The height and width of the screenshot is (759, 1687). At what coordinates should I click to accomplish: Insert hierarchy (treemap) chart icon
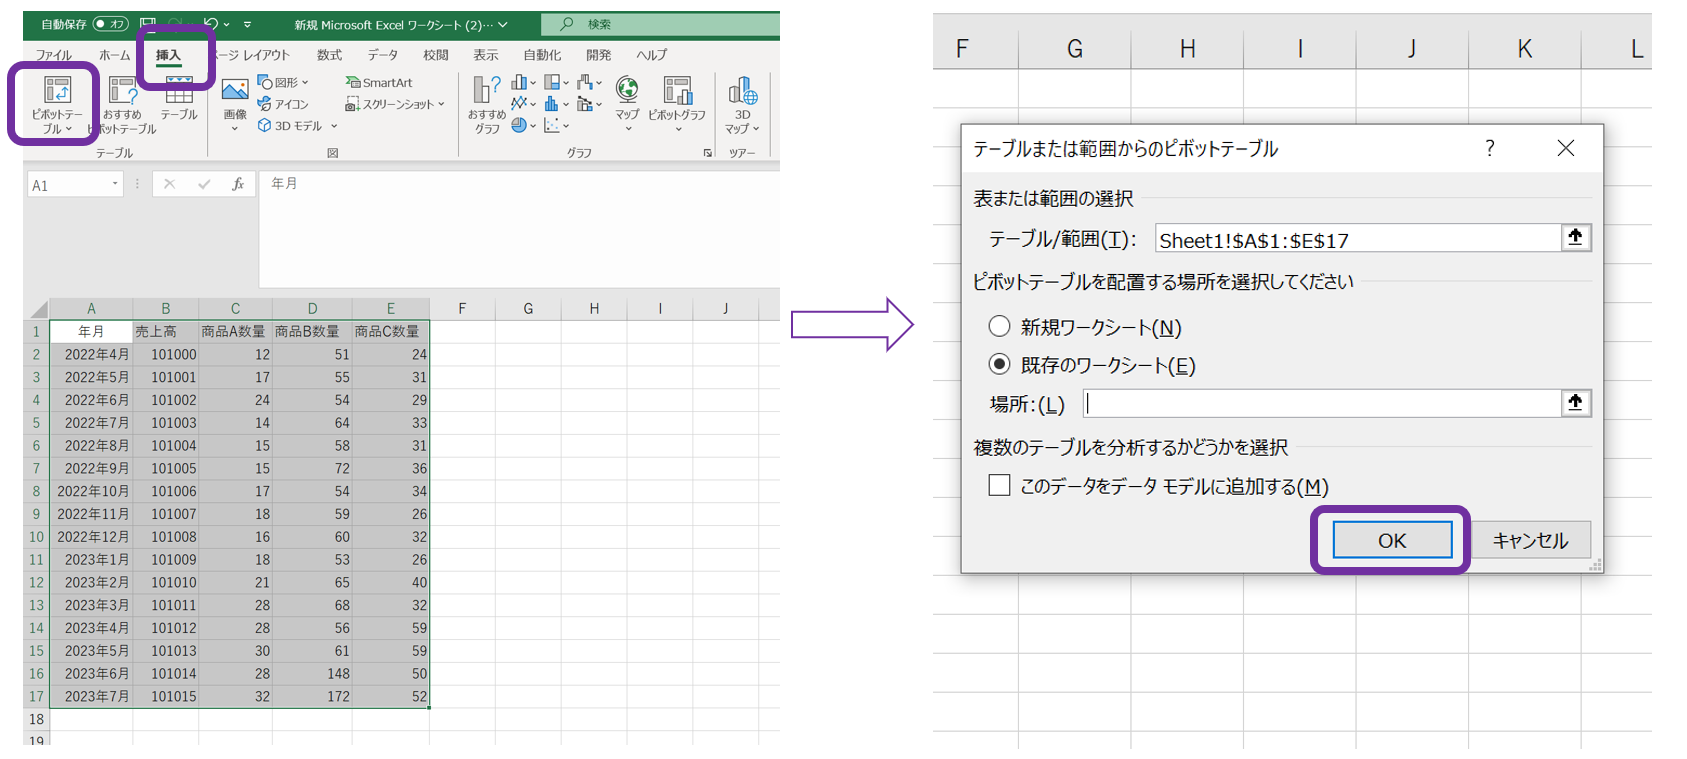(552, 82)
